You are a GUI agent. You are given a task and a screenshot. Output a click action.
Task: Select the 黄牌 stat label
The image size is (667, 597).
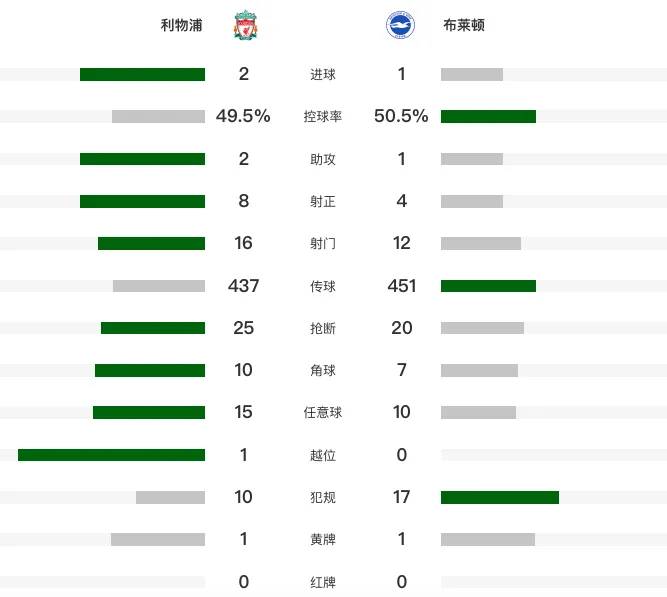point(323,540)
